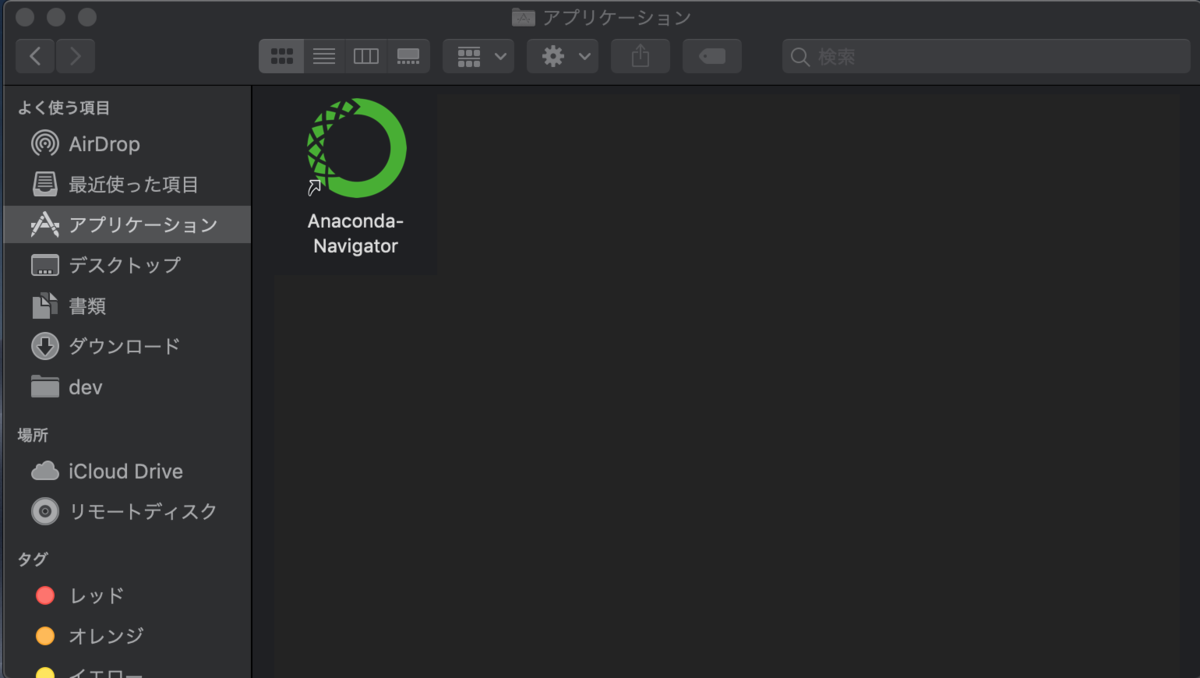Click the Edit Tags toolbar button
The image size is (1200, 678).
712,56
